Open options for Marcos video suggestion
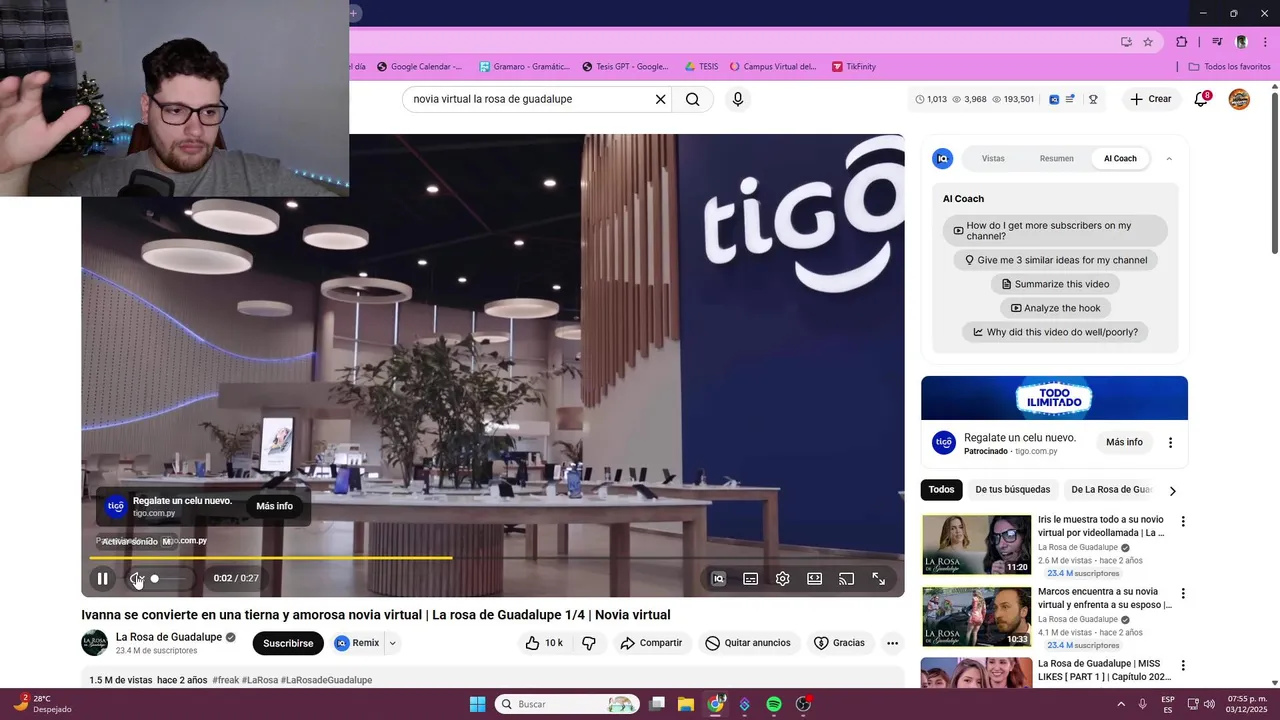Screen dimensions: 1280x720 [x=1183, y=593]
